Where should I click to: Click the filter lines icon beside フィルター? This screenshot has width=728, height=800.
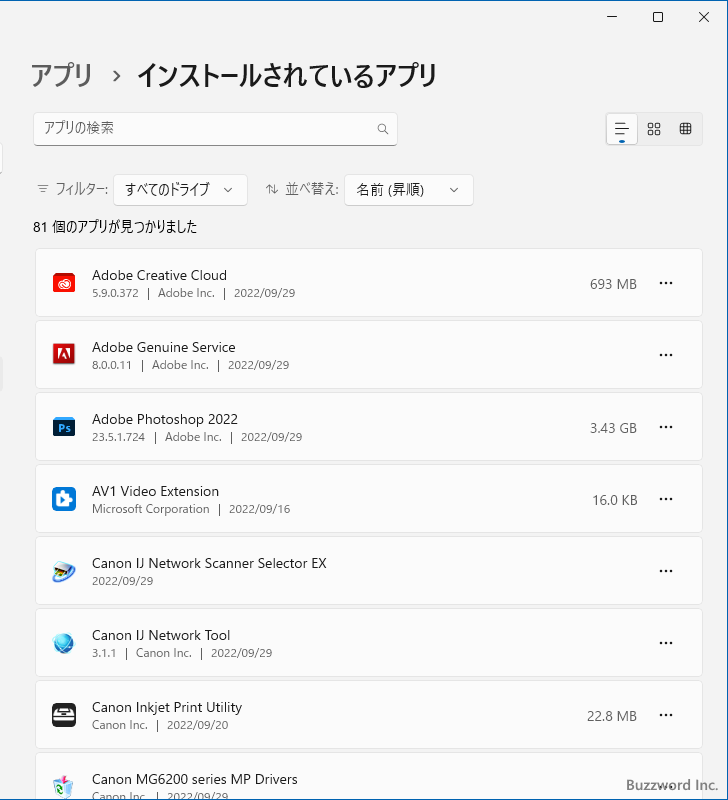coord(43,189)
